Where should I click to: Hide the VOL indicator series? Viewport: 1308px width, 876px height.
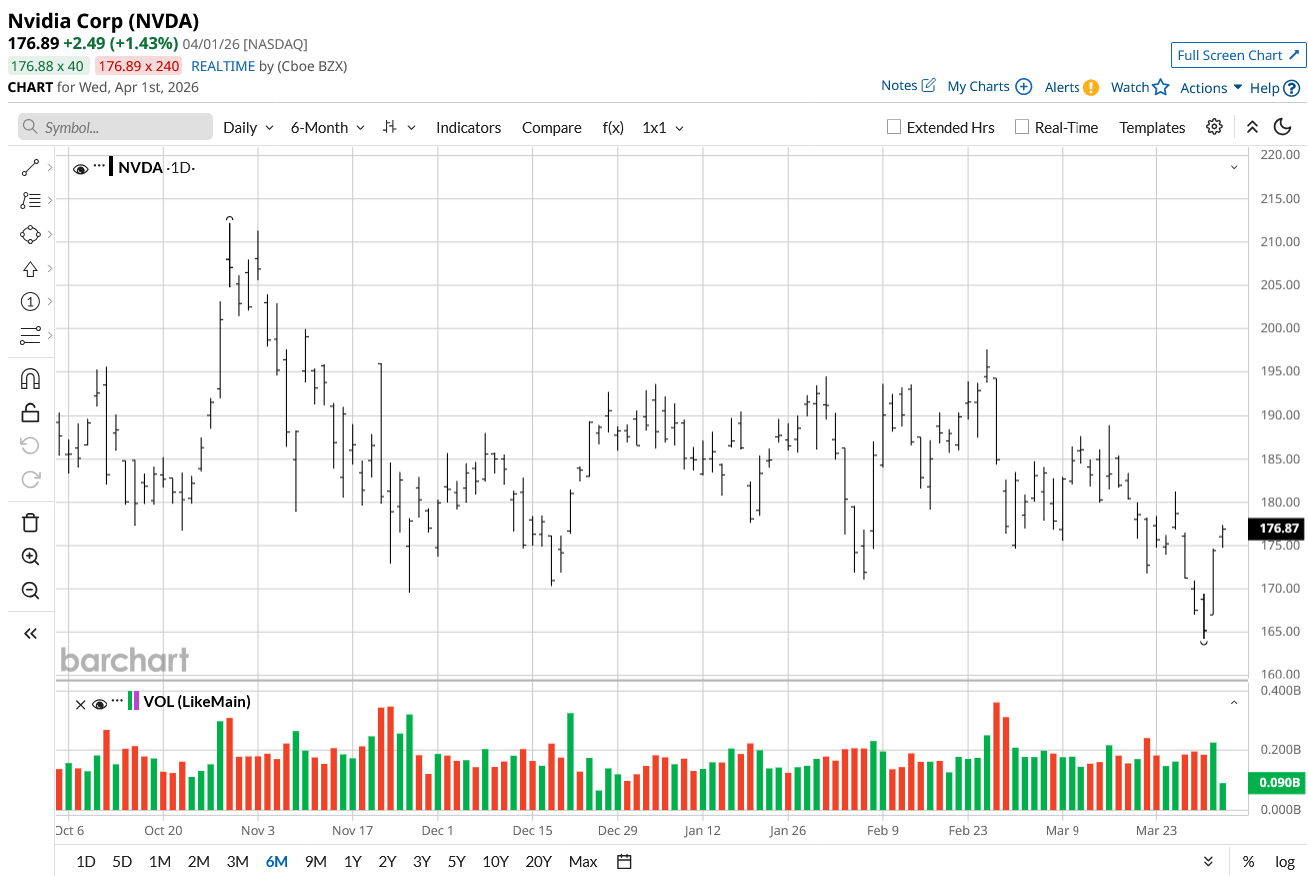(99, 704)
